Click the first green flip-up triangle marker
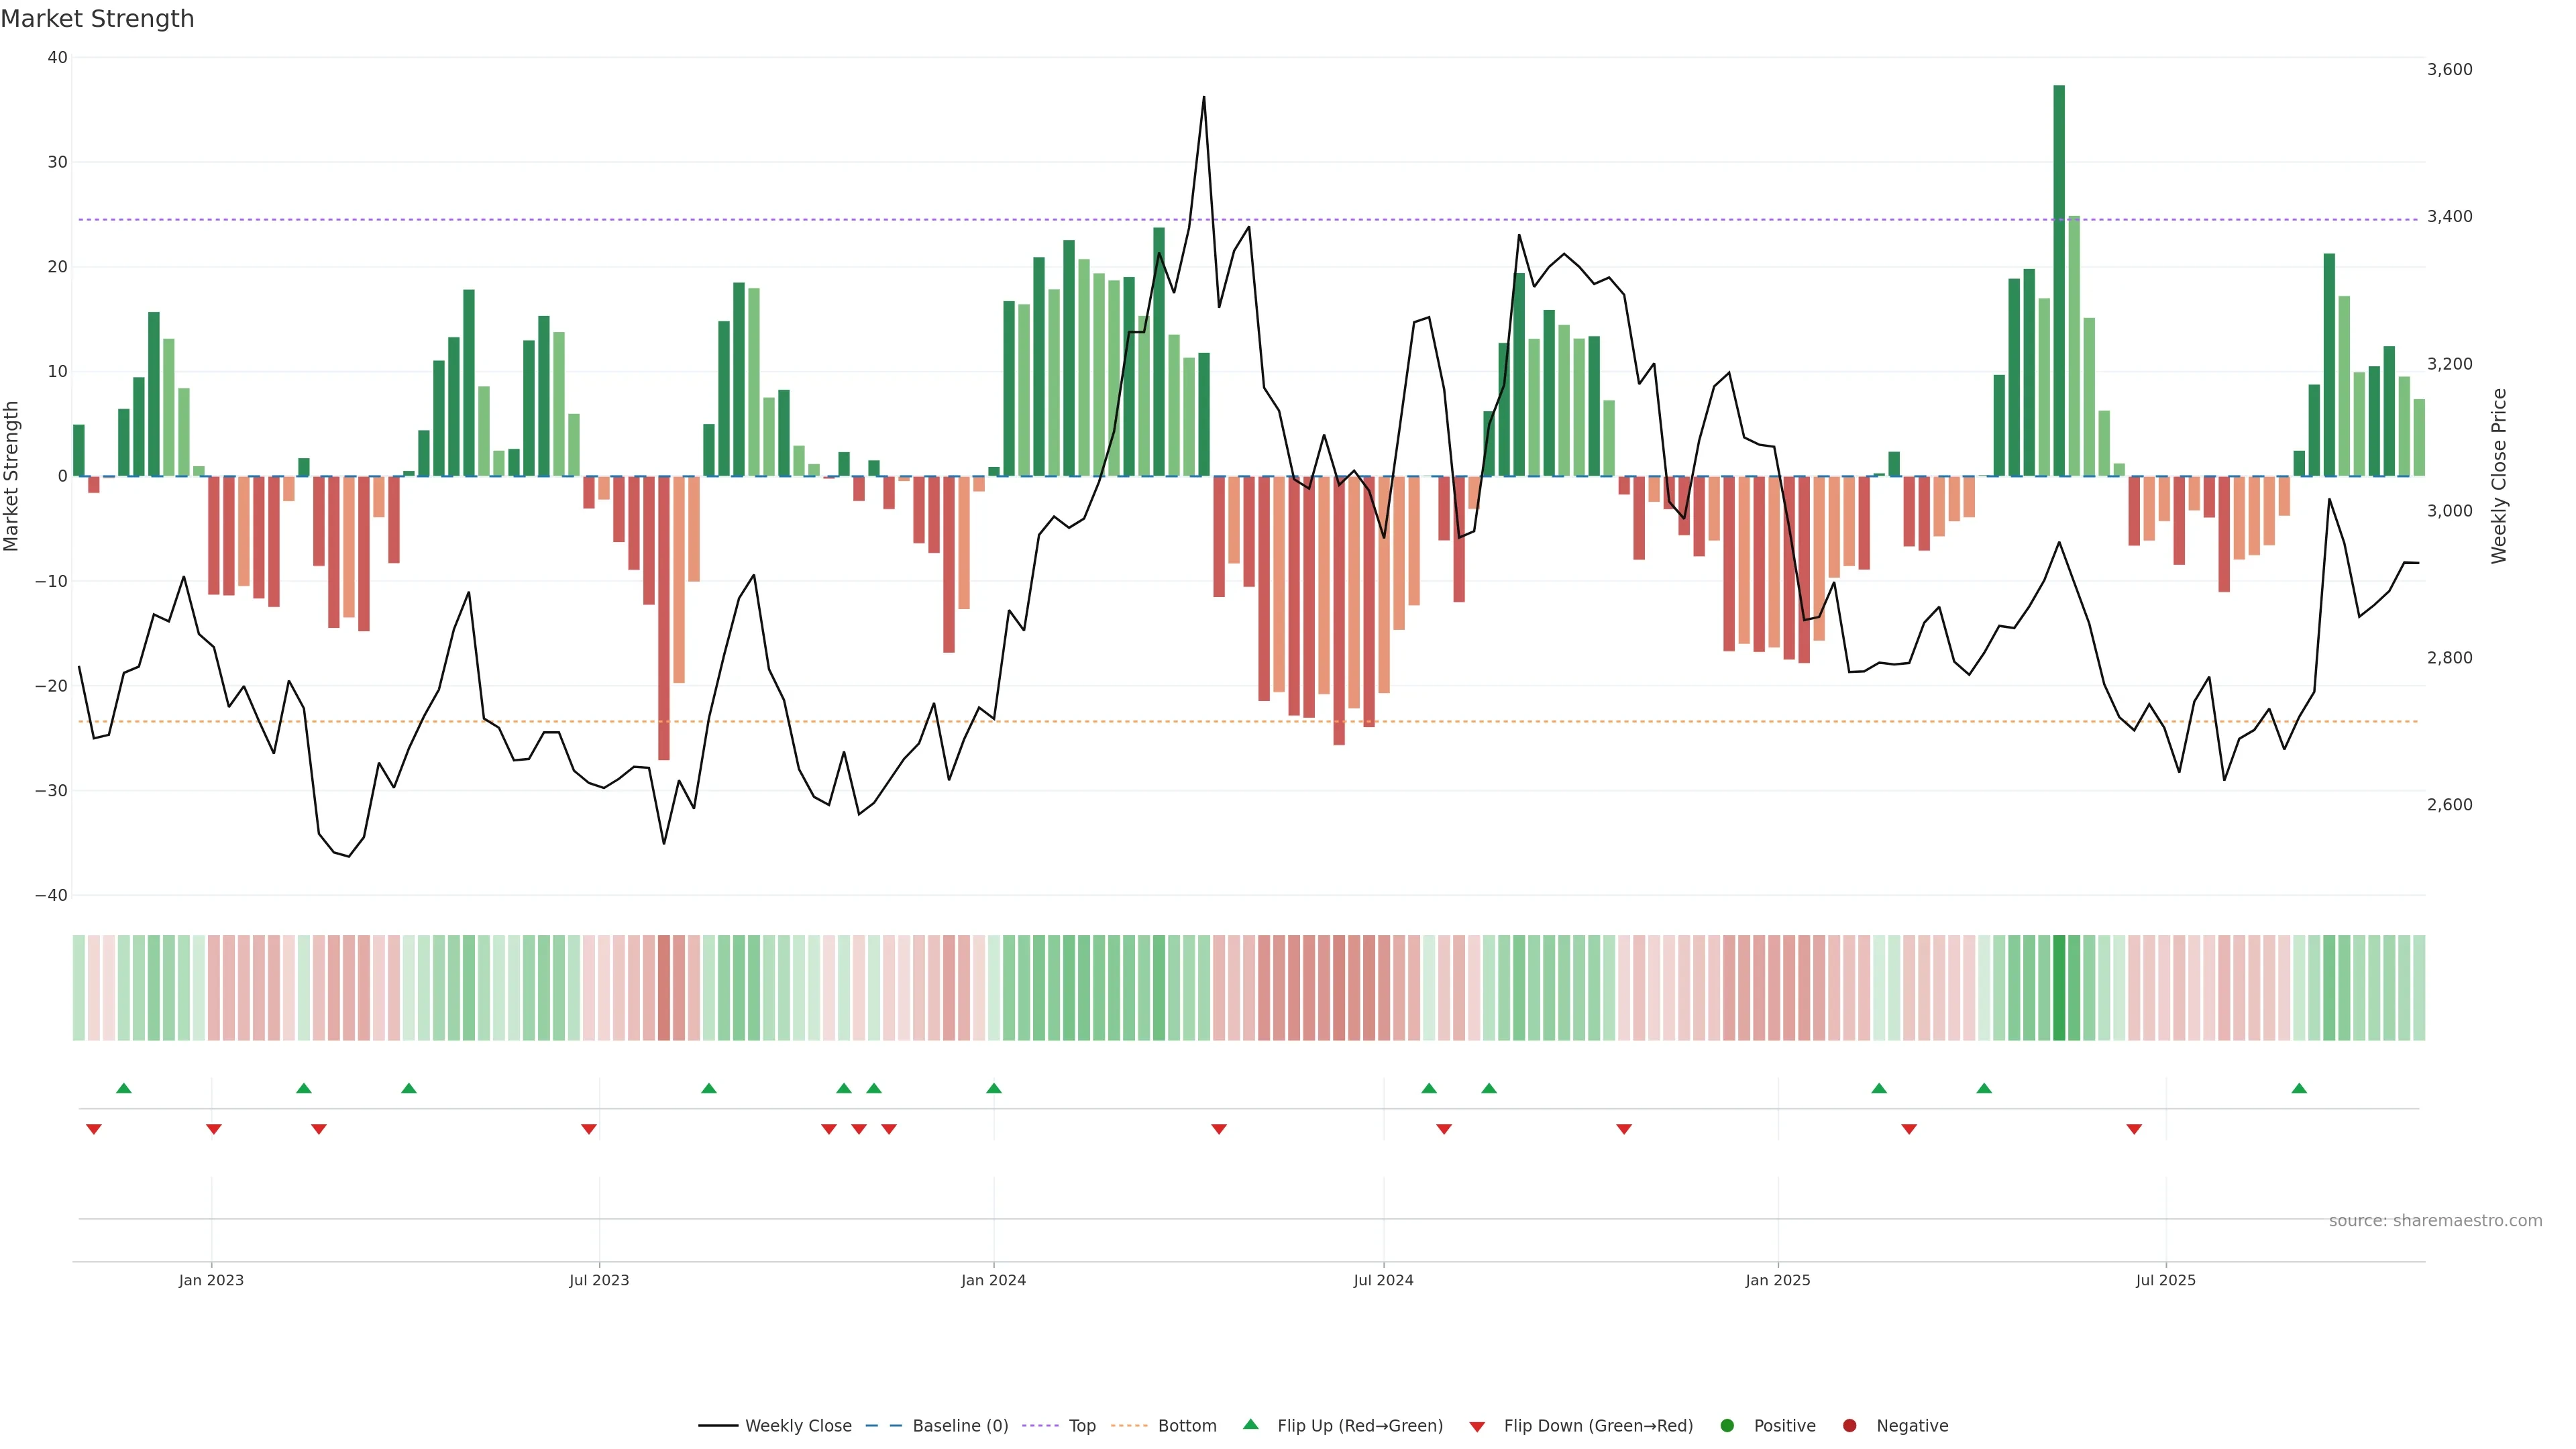The image size is (2576, 1449). point(124,1088)
